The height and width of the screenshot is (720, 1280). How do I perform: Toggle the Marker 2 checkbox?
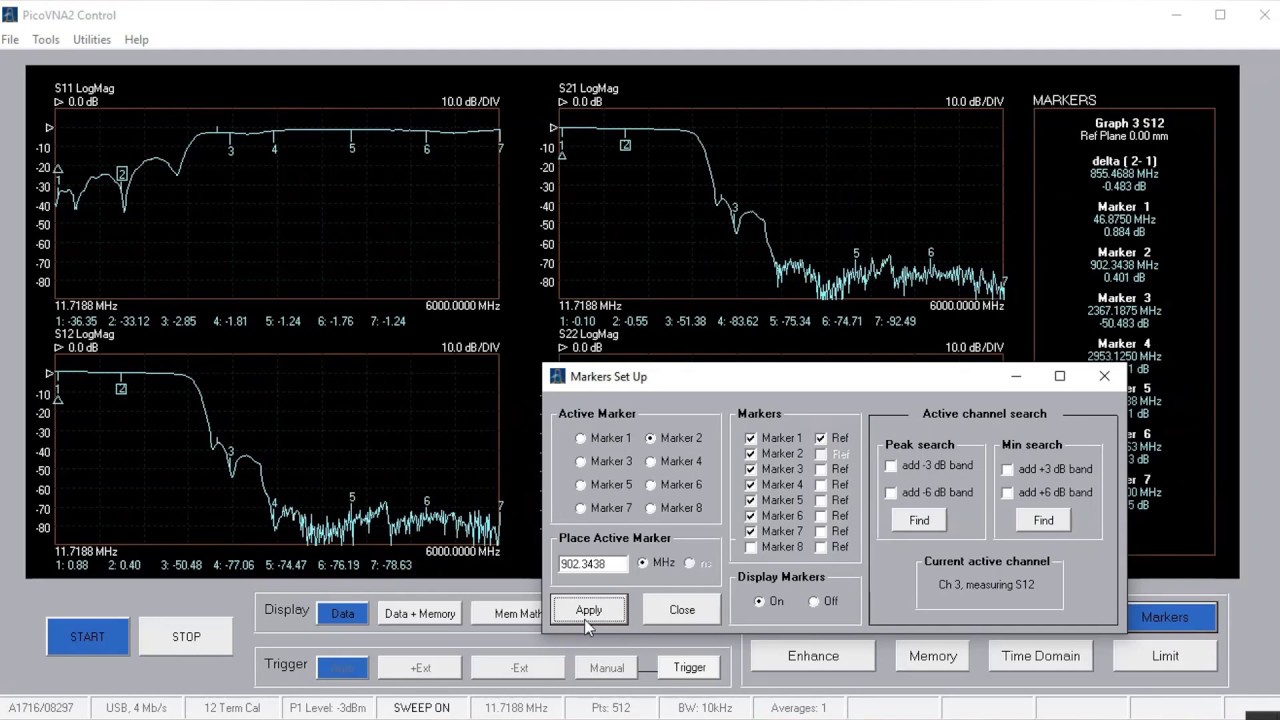tap(751, 454)
